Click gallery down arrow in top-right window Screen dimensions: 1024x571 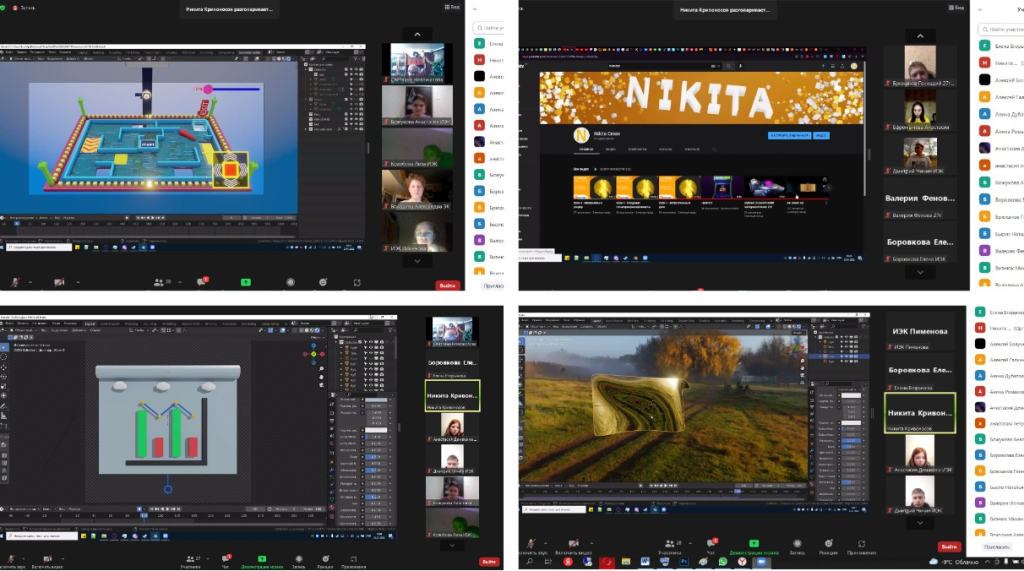(920, 272)
